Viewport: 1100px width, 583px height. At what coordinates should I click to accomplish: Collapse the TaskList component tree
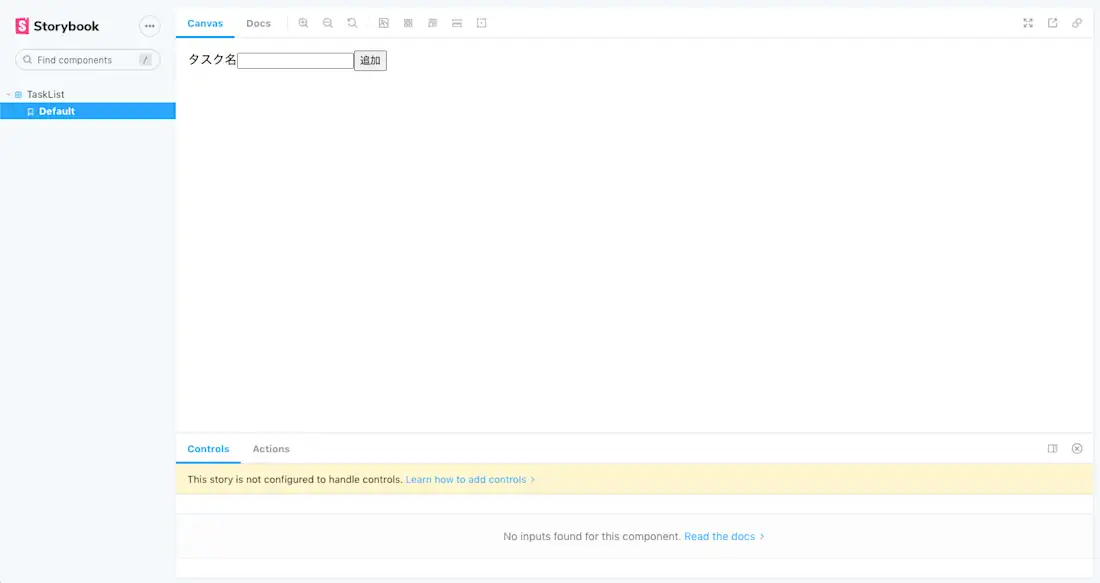point(8,93)
